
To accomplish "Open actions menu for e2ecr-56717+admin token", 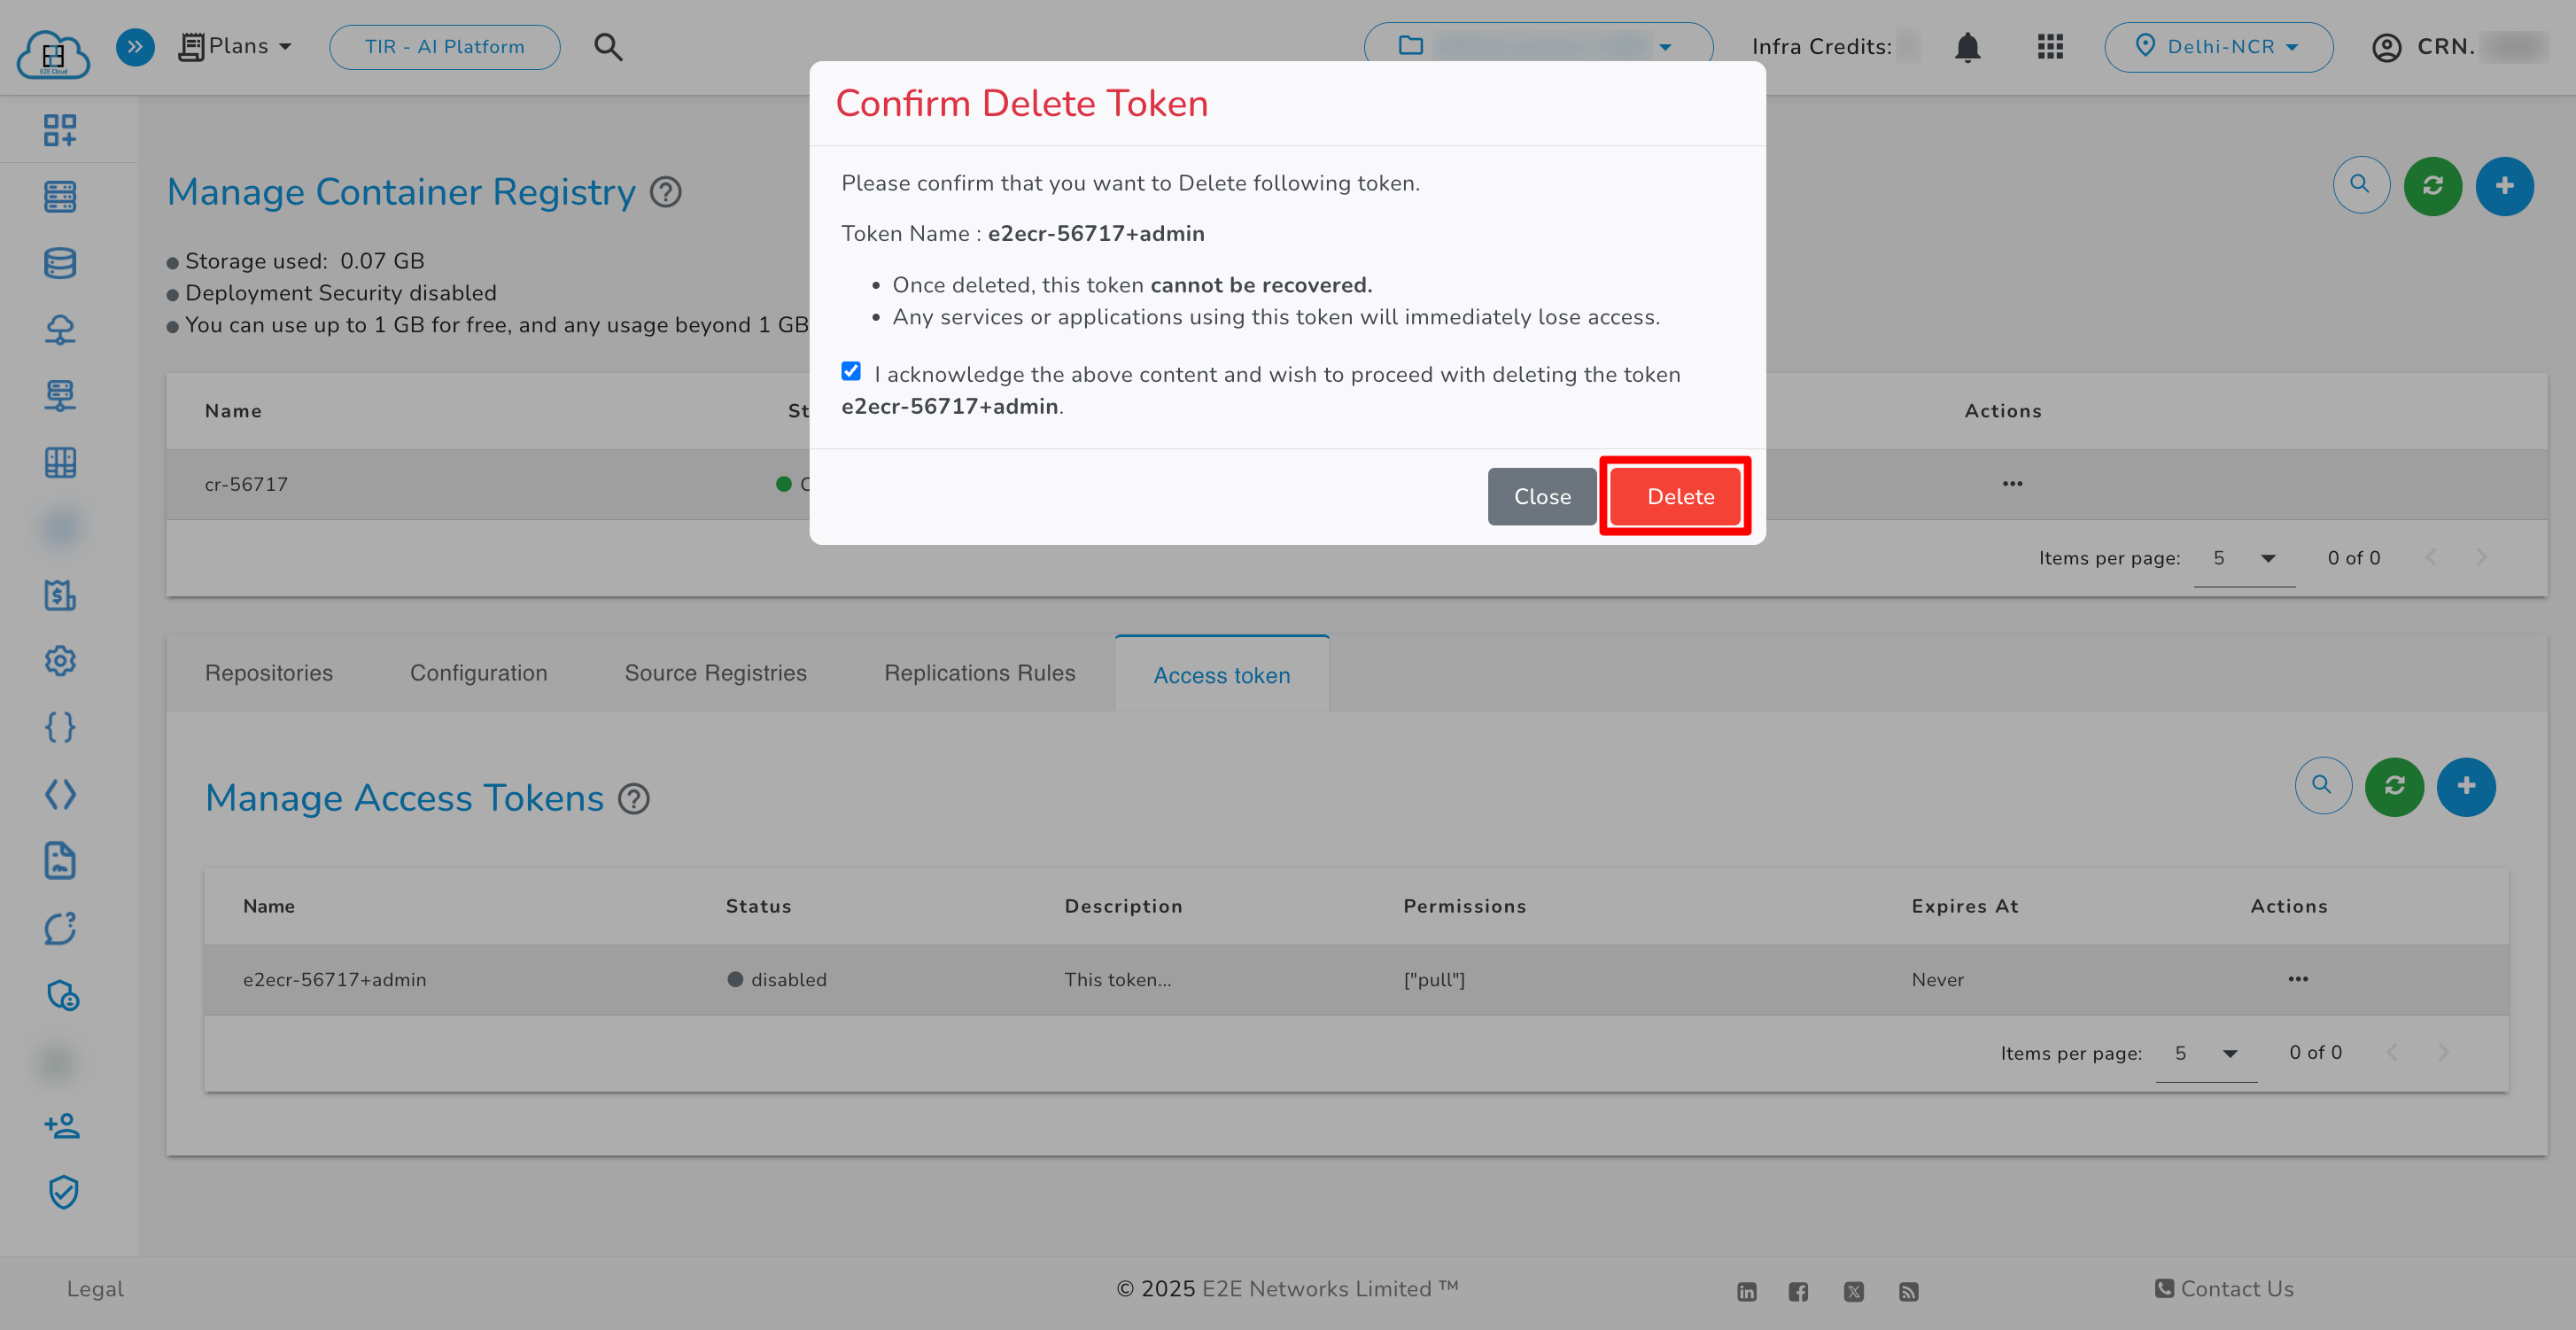I will (2297, 979).
